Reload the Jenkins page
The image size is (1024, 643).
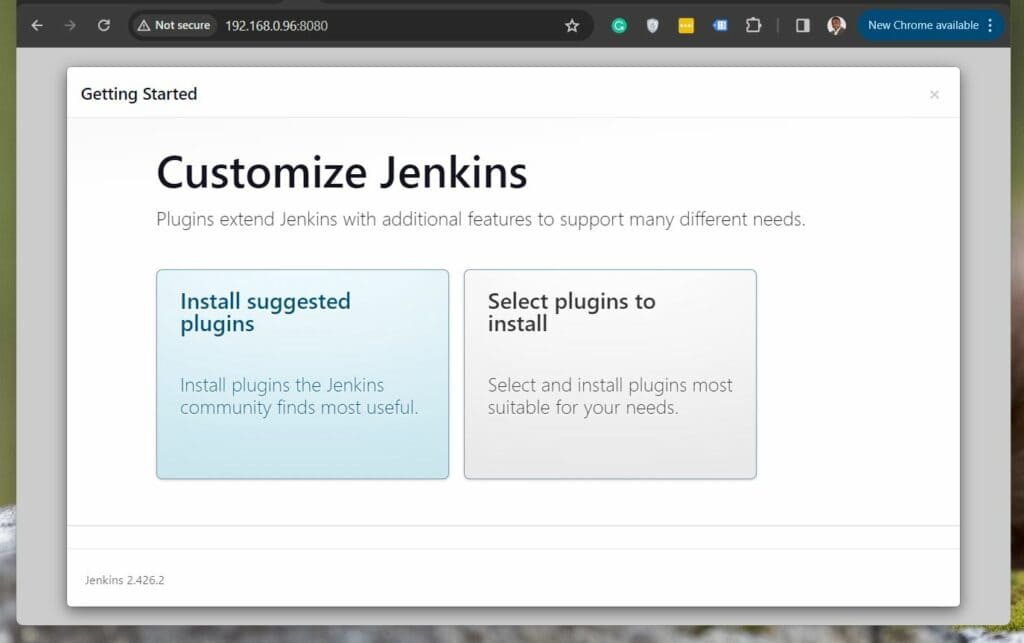click(x=103, y=25)
